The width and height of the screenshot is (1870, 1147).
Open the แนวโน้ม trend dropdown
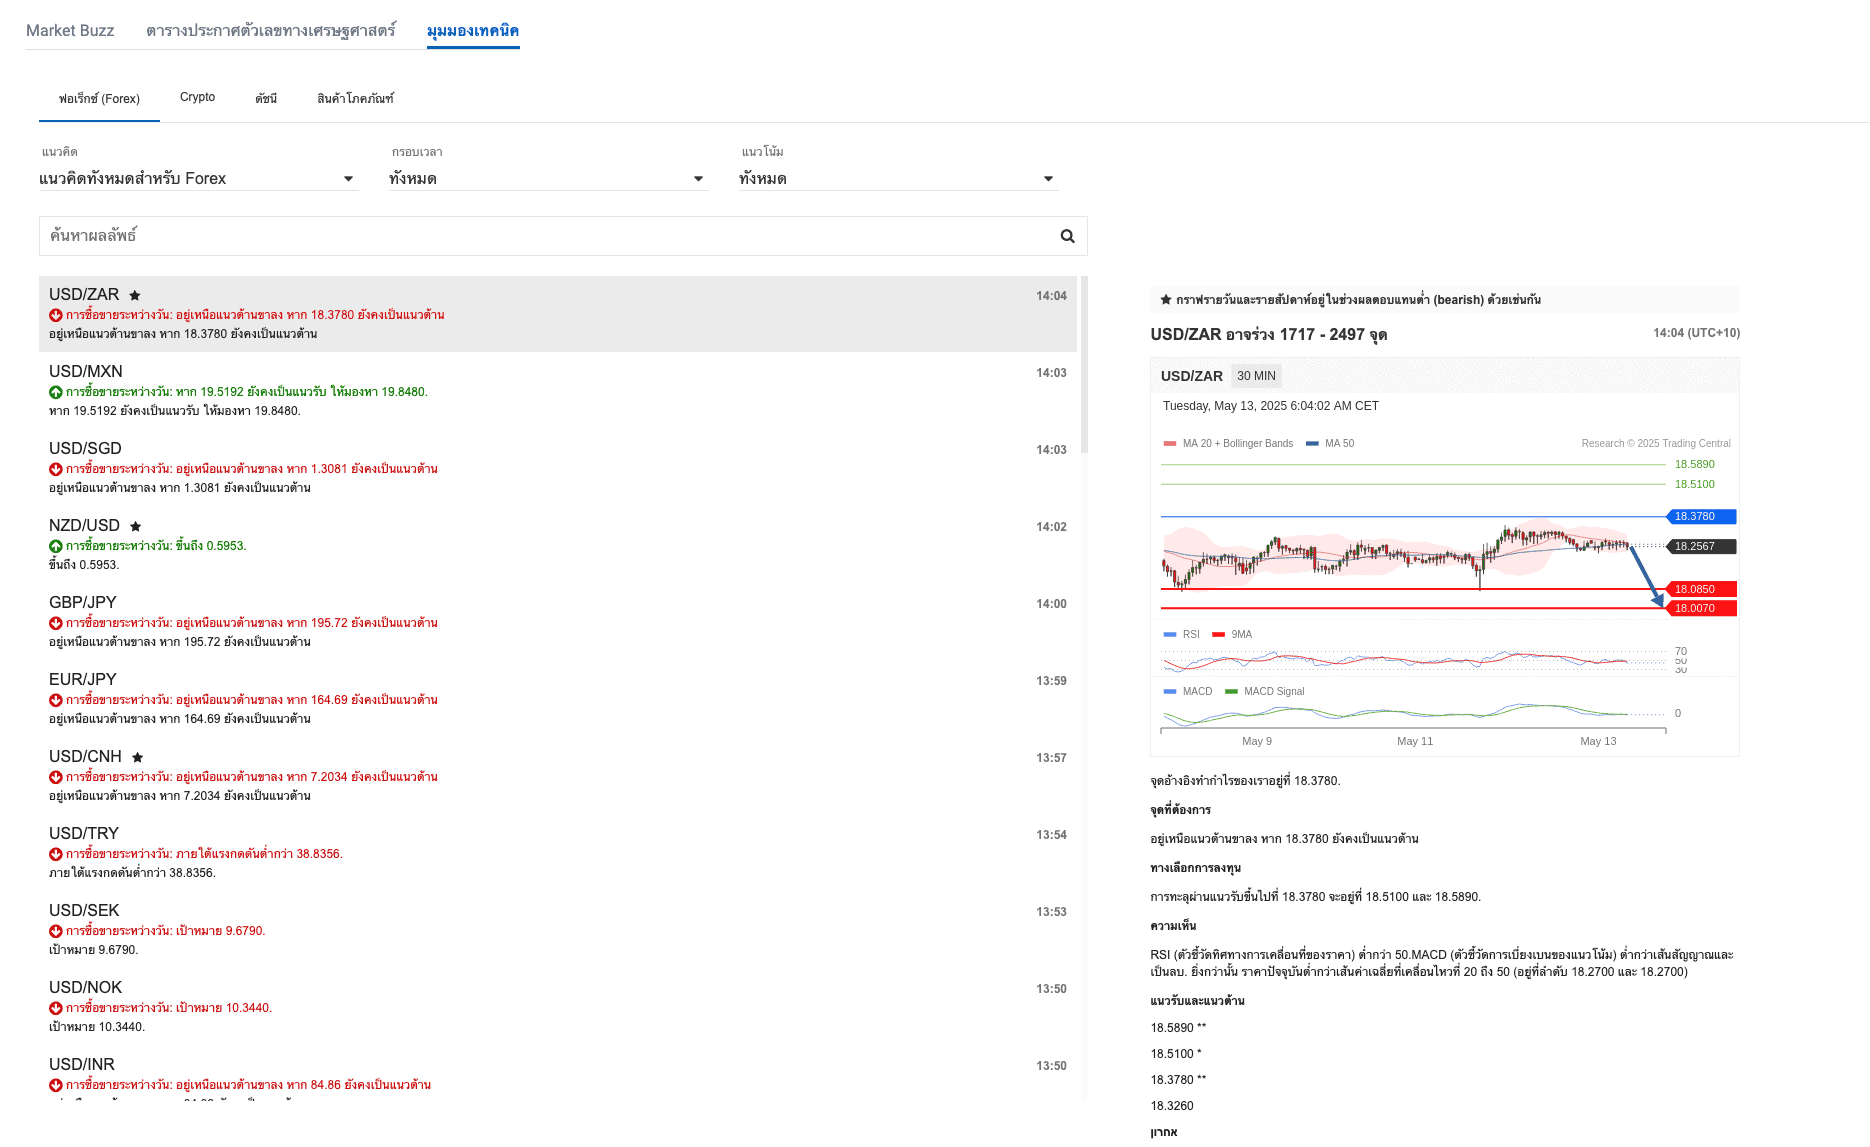coord(898,178)
